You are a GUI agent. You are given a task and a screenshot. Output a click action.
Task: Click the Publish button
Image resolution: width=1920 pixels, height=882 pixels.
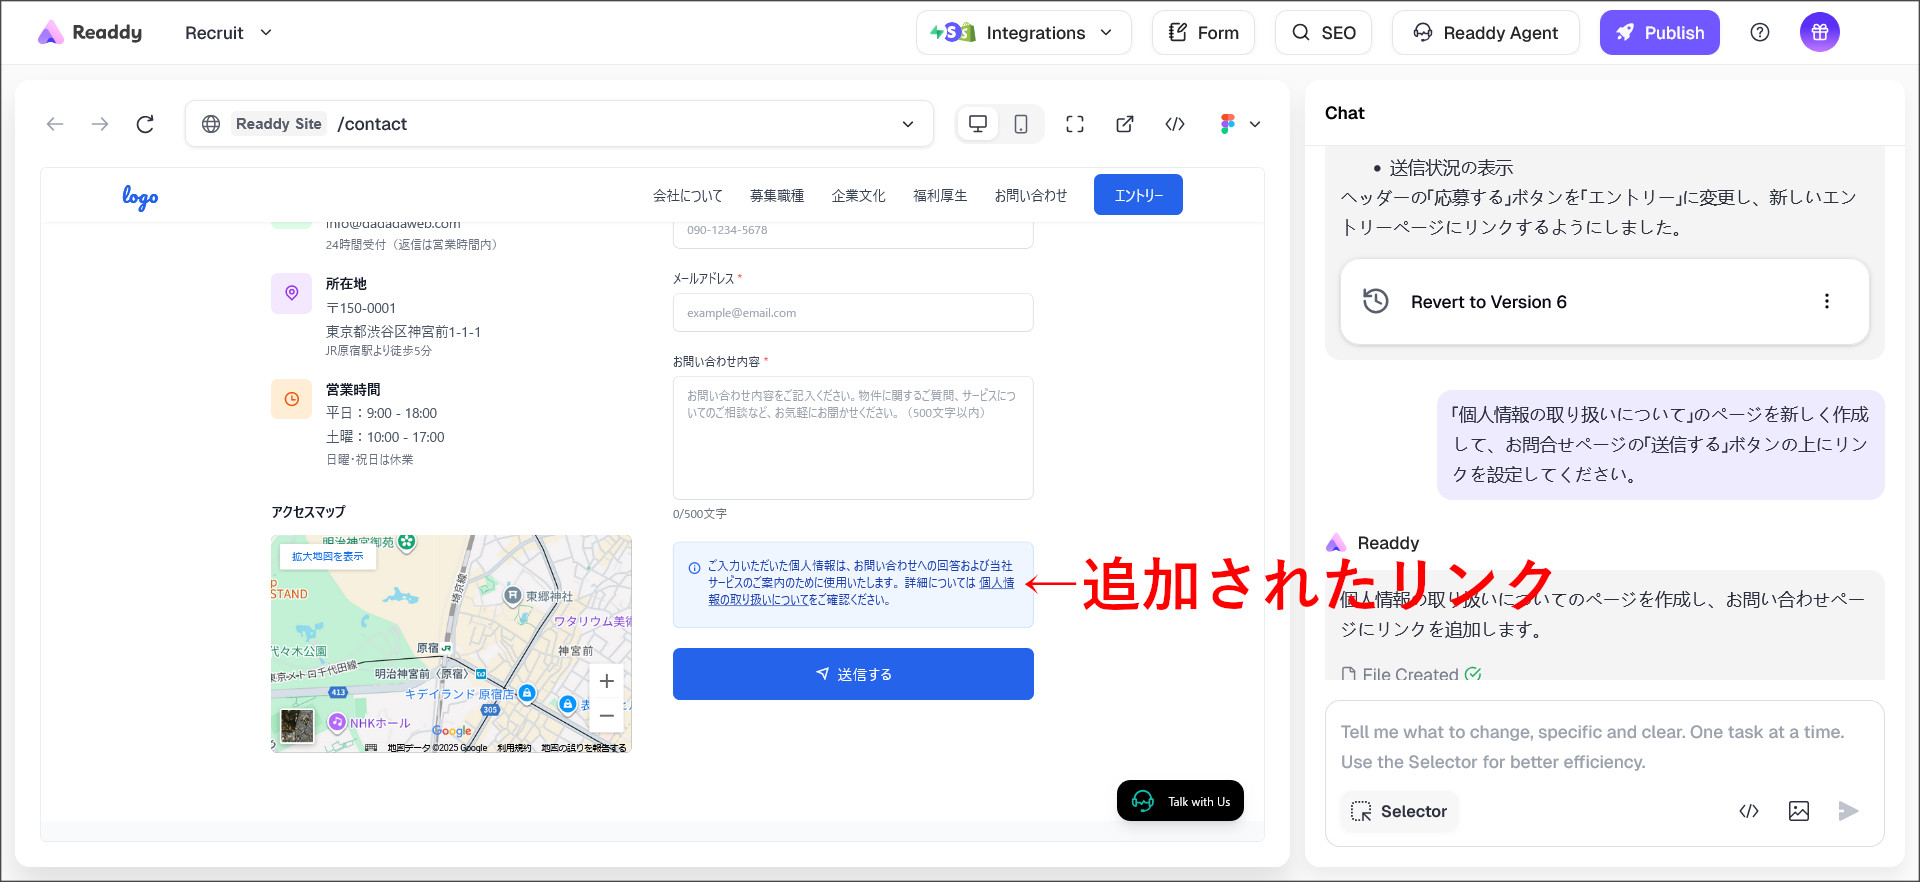1659,33
